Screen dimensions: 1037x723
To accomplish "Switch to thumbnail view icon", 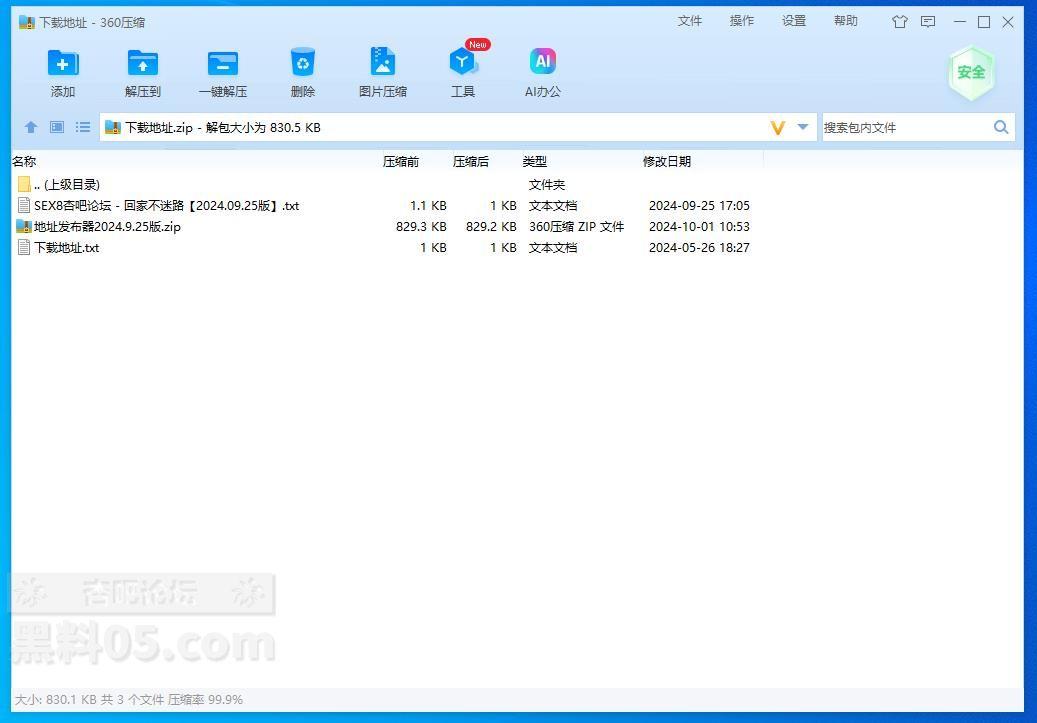I will (57, 127).
